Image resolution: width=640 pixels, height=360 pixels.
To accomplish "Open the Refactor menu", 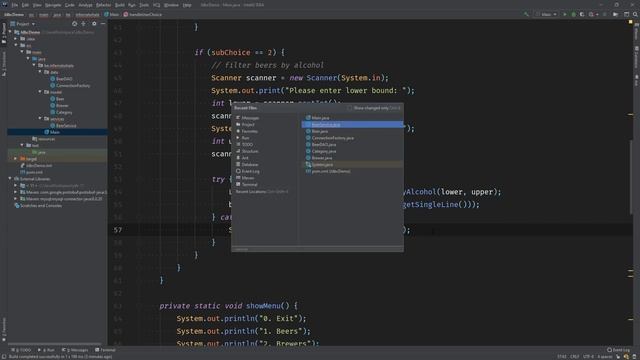I will click(x=103, y=5).
